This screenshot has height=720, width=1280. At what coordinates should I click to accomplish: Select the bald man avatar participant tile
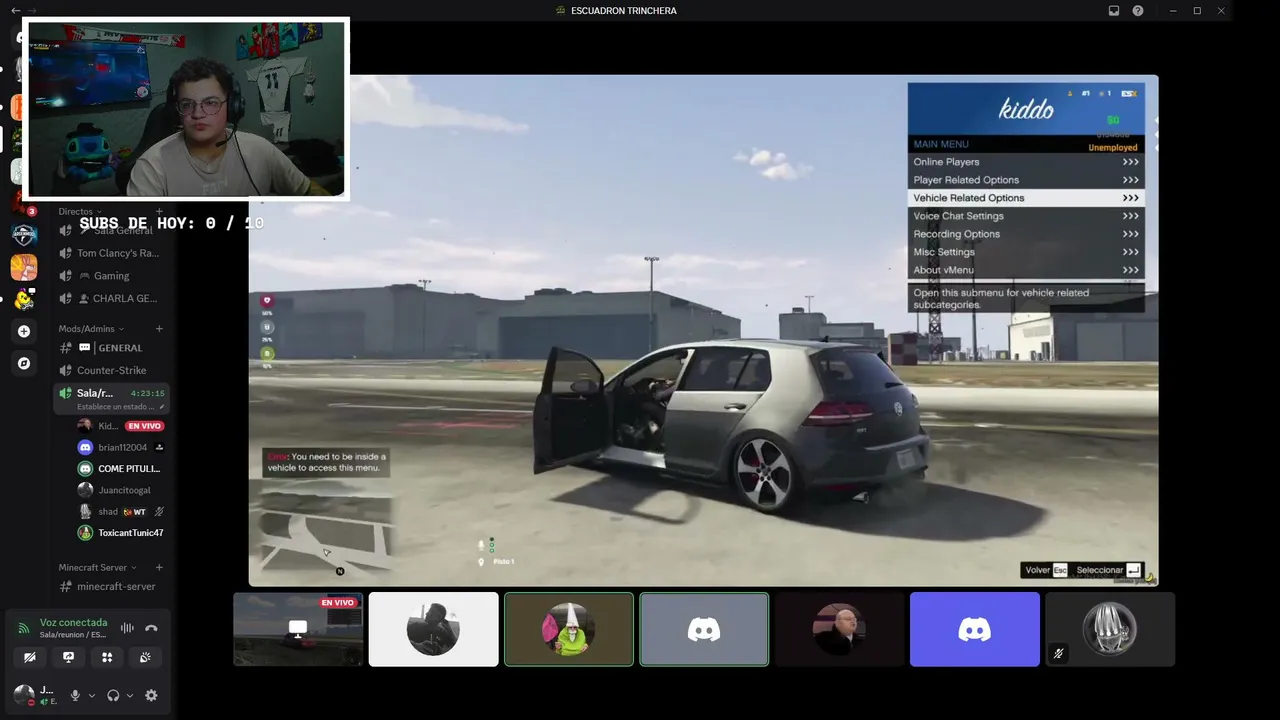coord(839,629)
